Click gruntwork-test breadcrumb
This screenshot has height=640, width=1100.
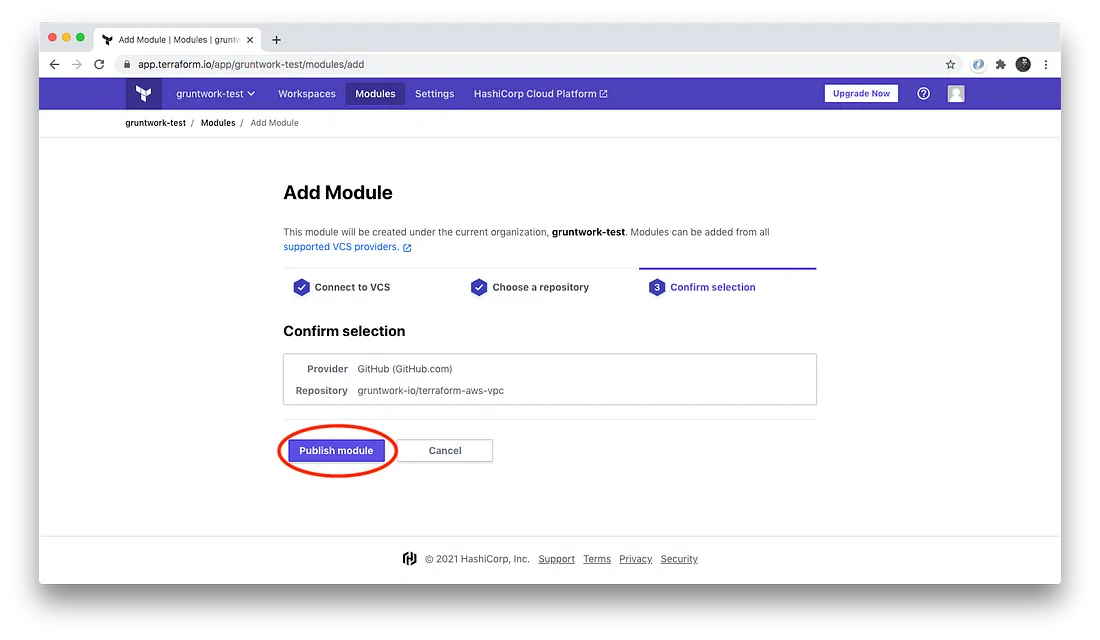(x=156, y=123)
